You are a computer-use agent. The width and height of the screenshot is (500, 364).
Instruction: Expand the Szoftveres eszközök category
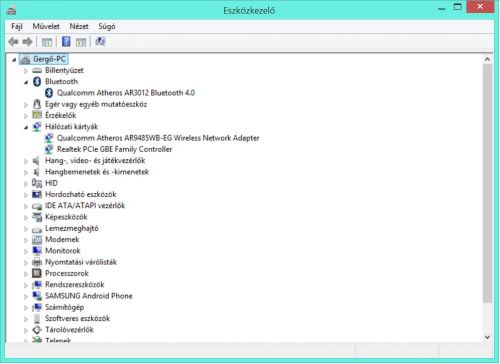(26, 319)
